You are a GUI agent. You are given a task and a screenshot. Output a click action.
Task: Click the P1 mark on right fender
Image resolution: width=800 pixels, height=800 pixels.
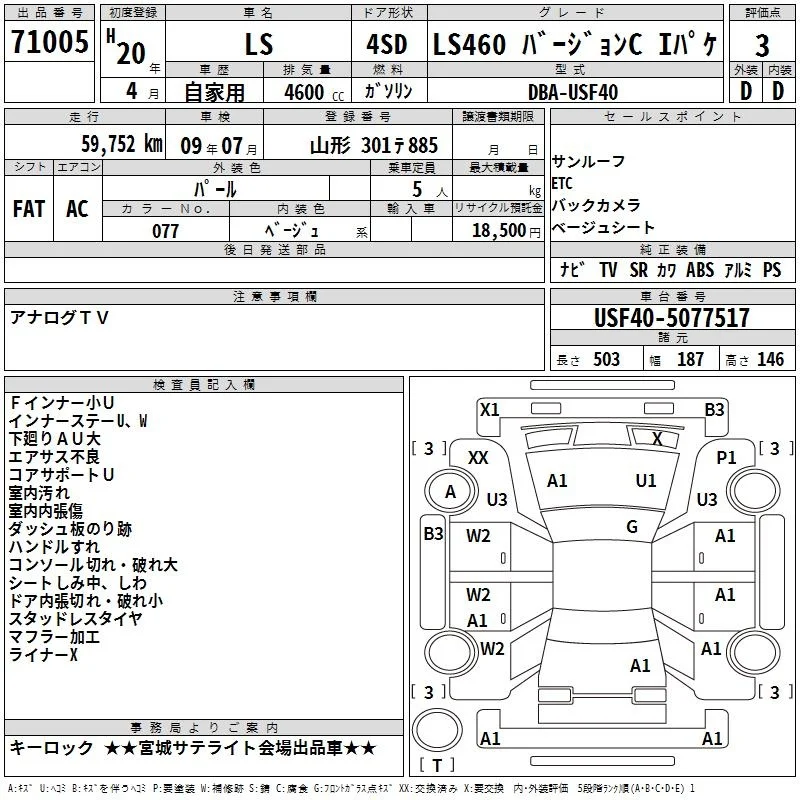[x=726, y=458]
